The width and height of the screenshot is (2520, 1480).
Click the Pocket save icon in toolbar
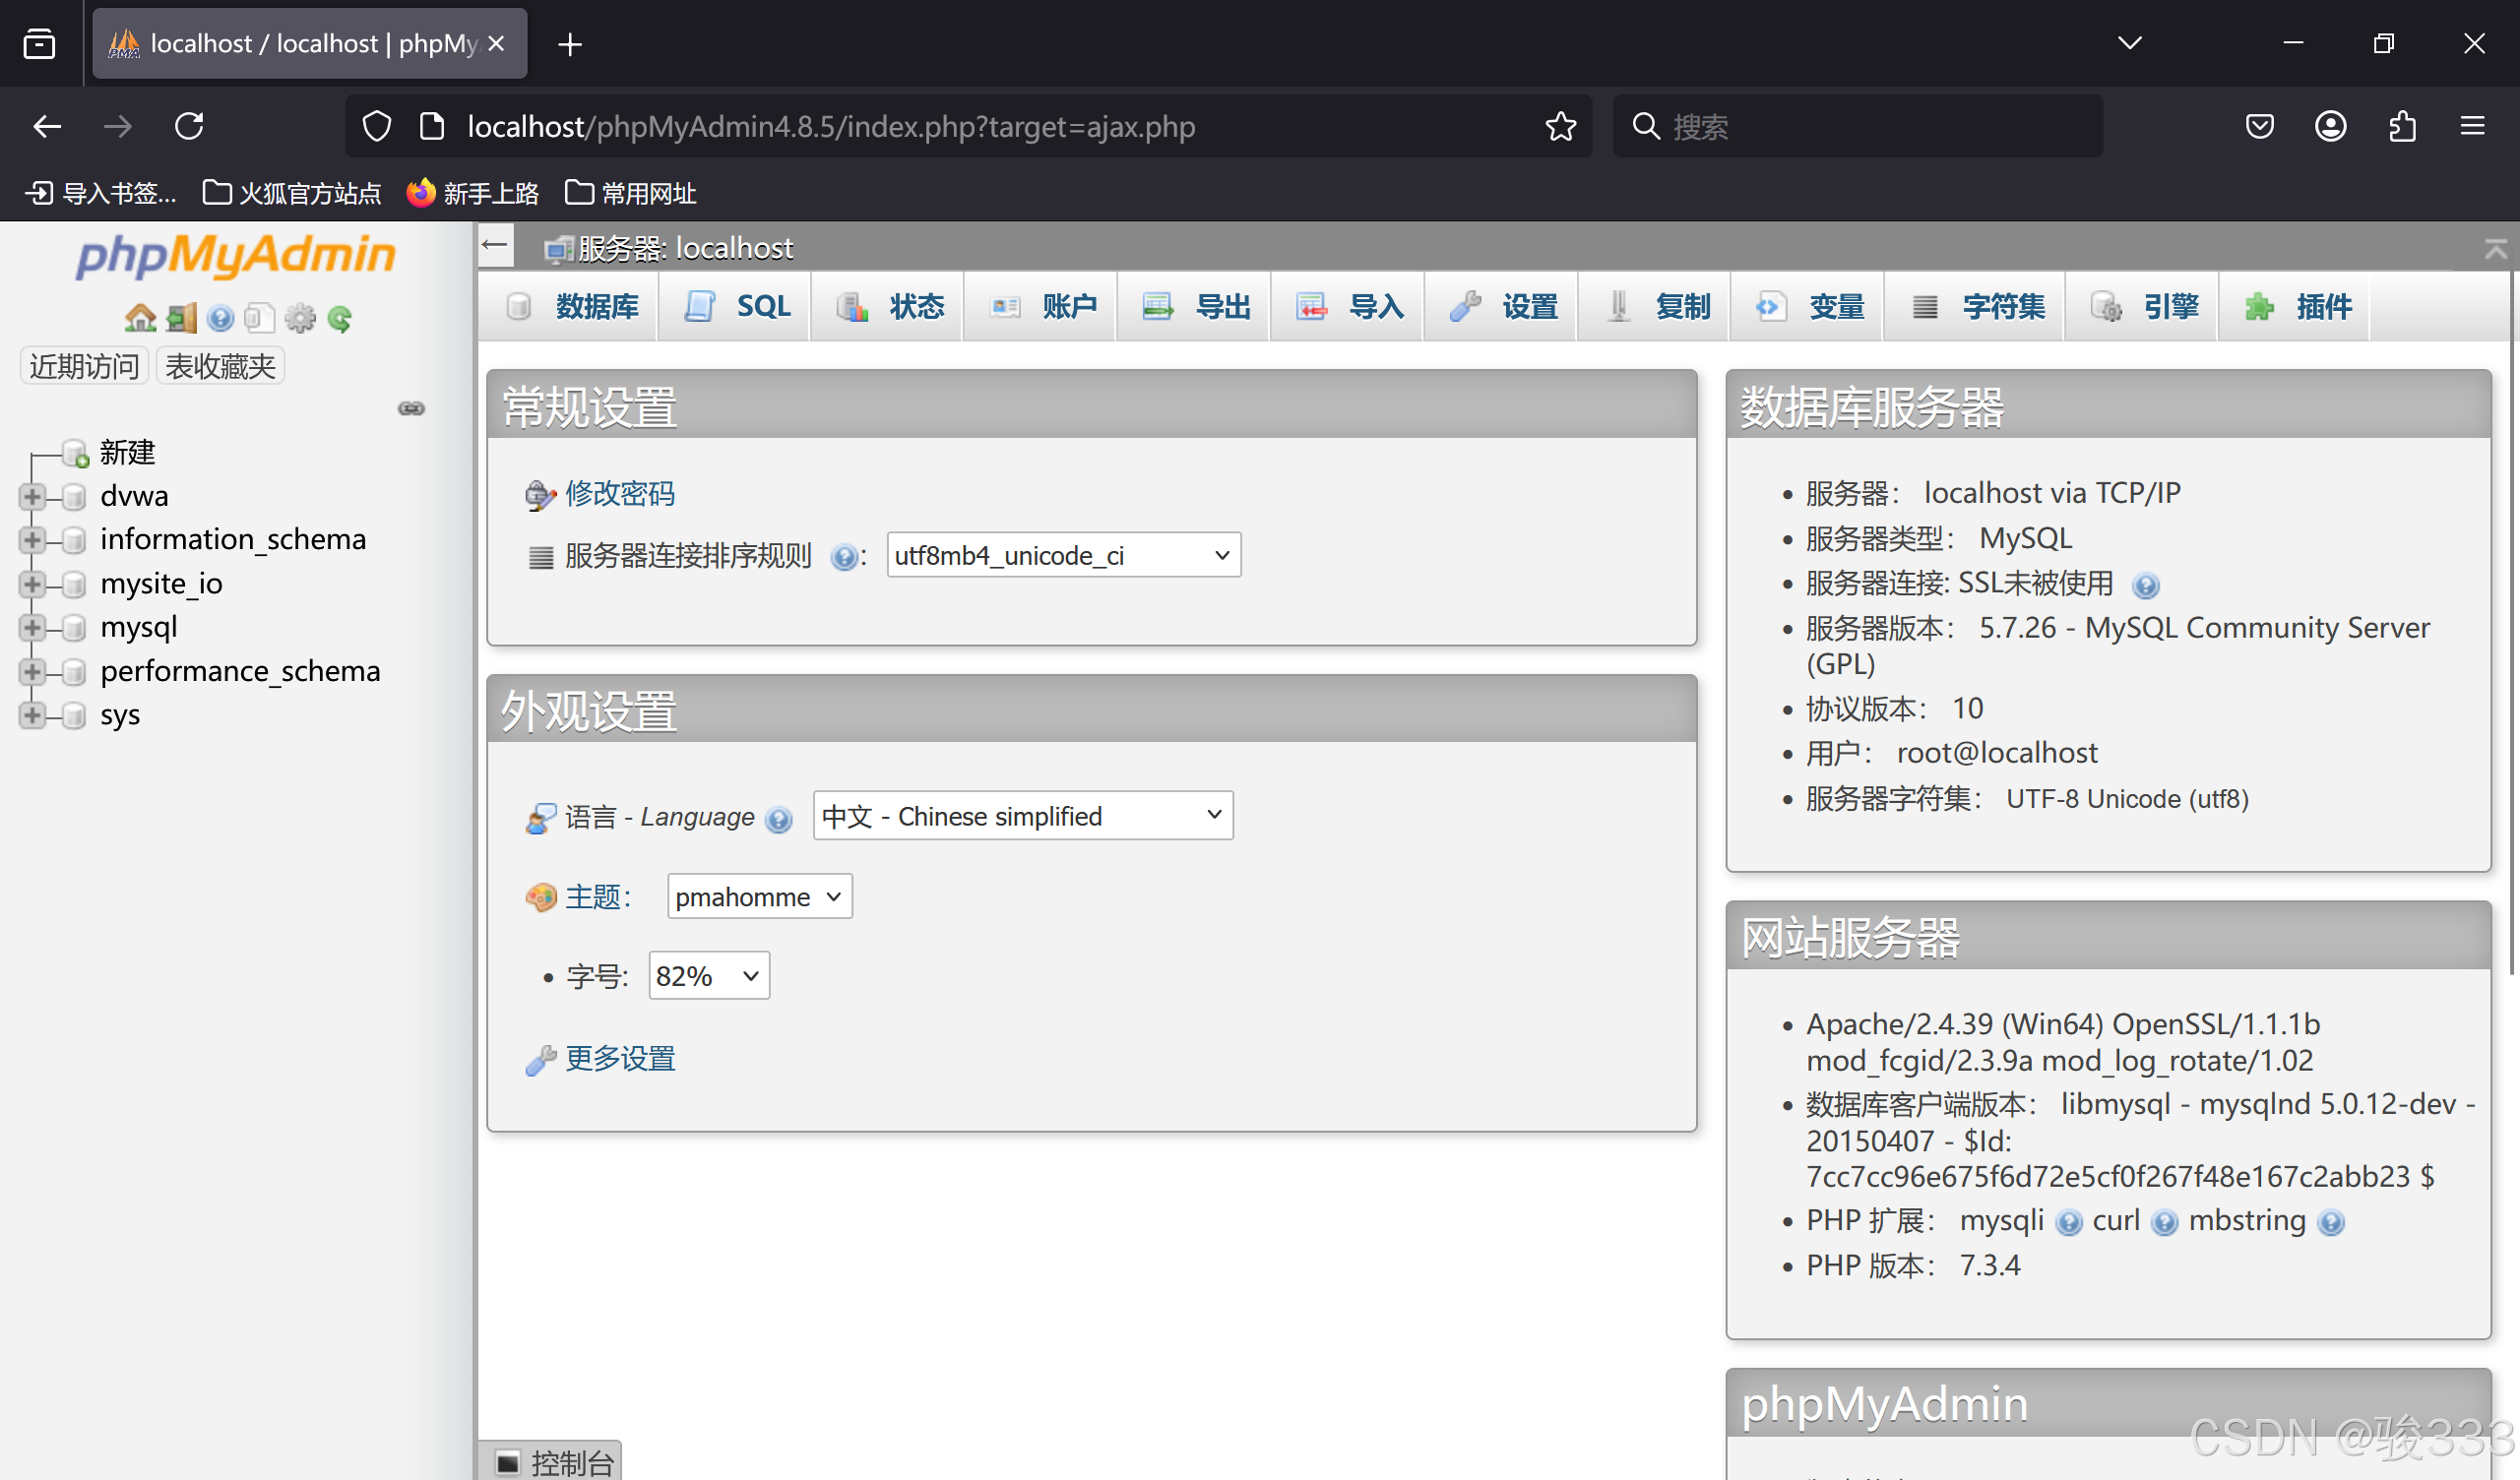(2259, 127)
